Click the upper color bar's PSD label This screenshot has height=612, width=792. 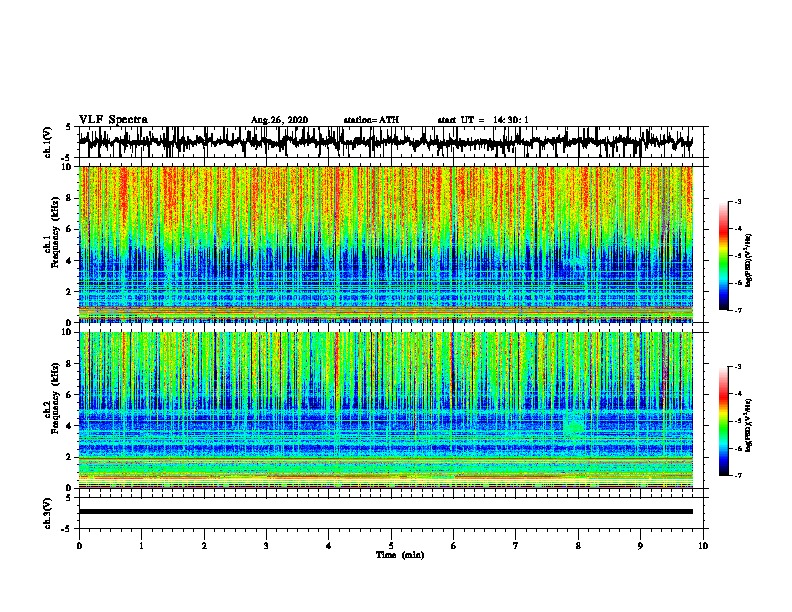coord(749,261)
